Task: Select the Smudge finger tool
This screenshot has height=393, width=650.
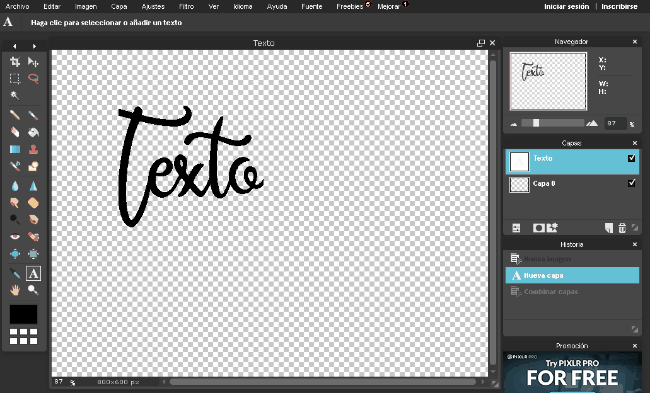Action: click(15, 203)
